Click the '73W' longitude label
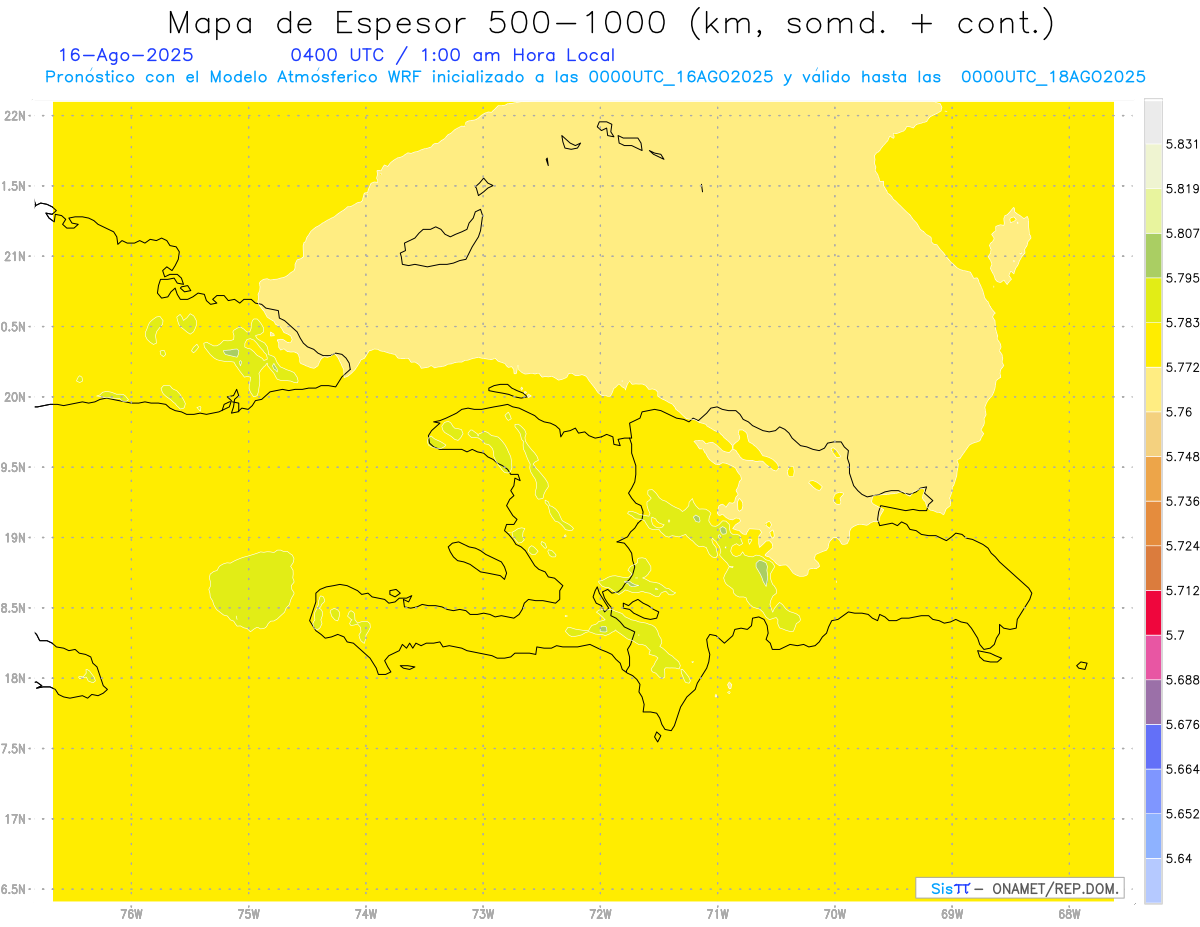This screenshot has width=1200, height=927. tap(483, 913)
